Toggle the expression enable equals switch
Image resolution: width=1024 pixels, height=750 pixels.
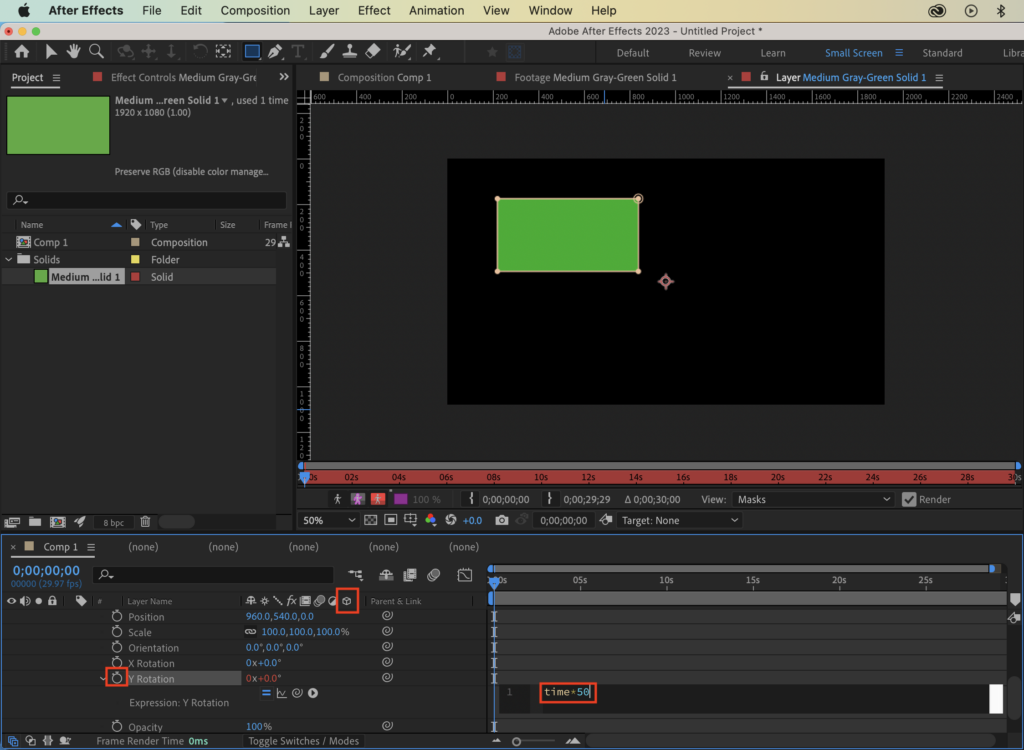(x=266, y=693)
